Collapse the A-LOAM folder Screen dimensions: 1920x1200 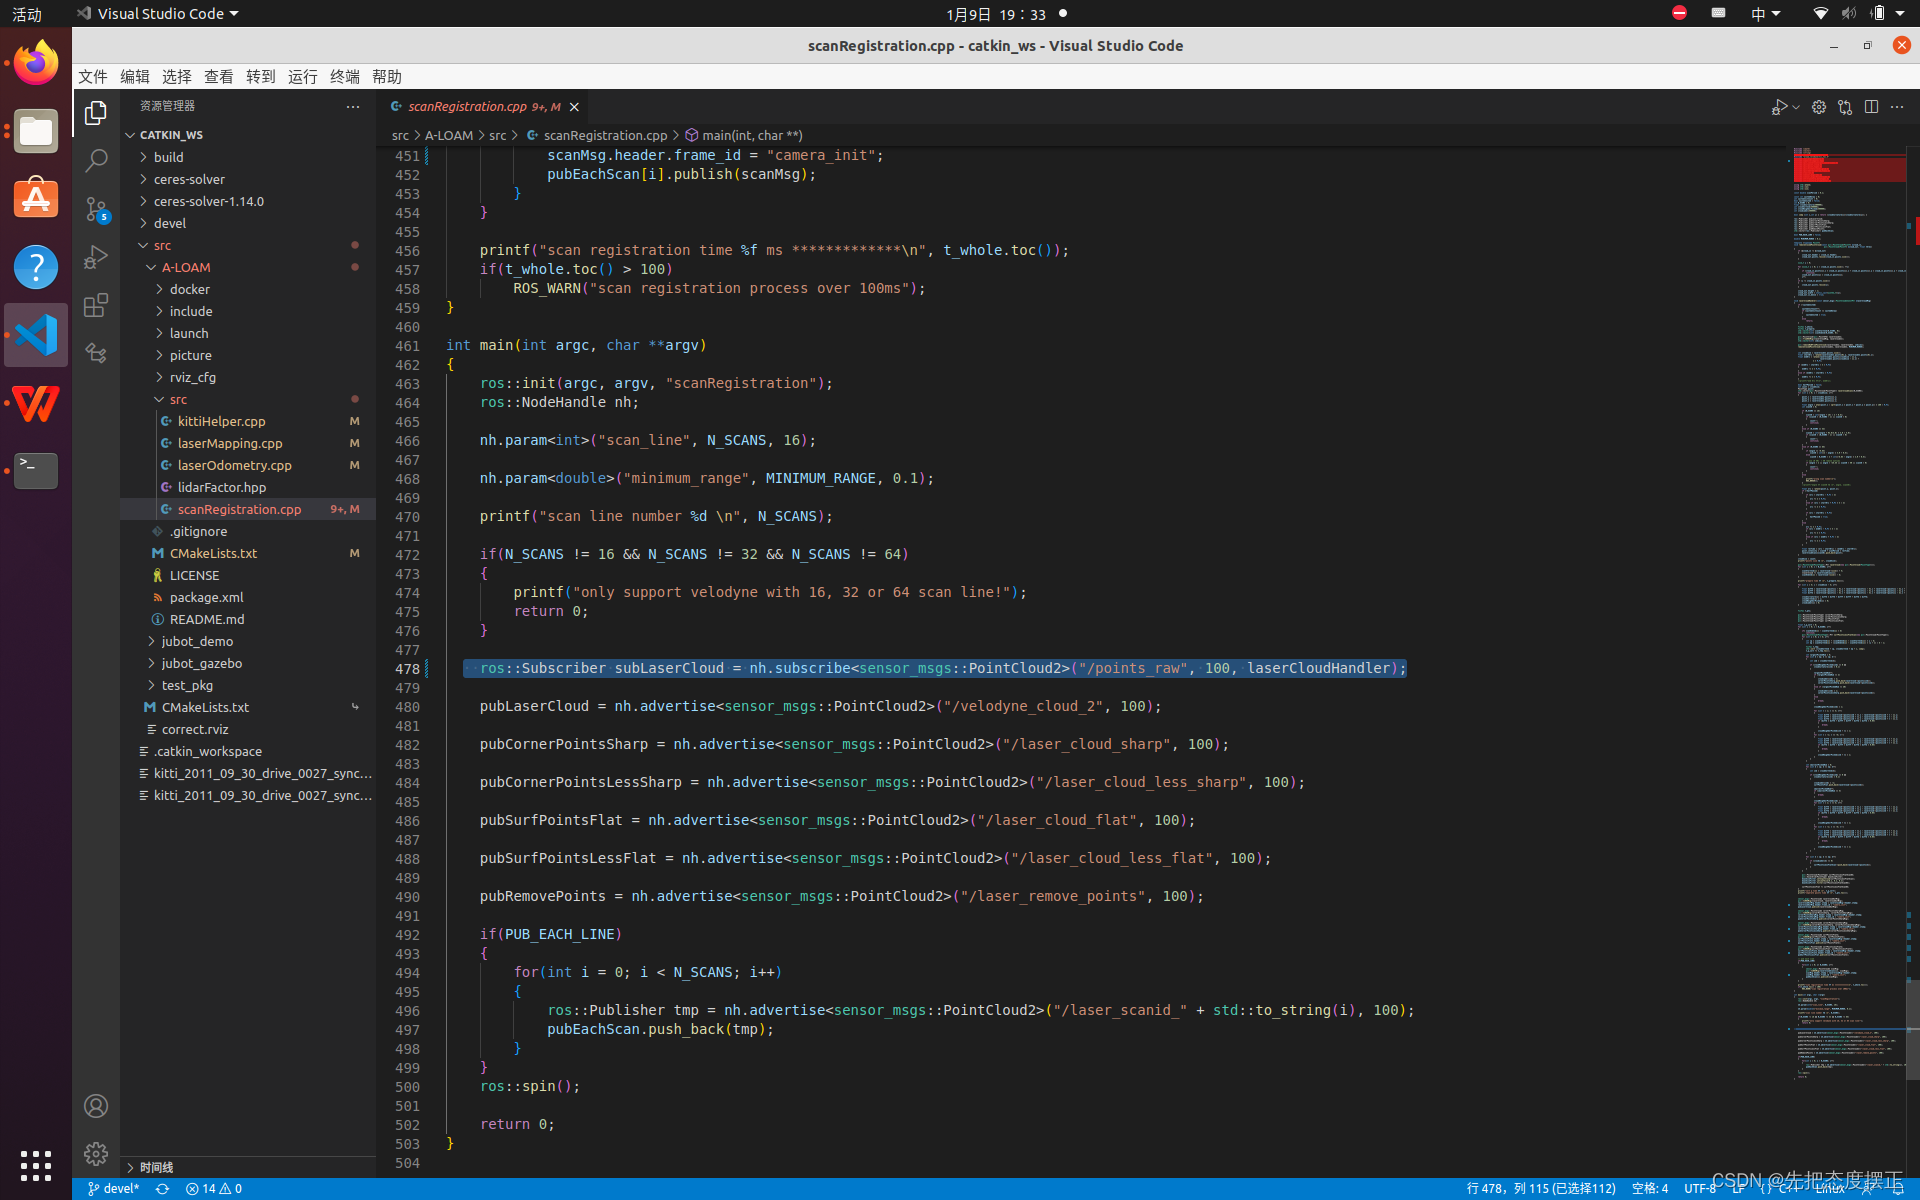pyautogui.click(x=185, y=267)
